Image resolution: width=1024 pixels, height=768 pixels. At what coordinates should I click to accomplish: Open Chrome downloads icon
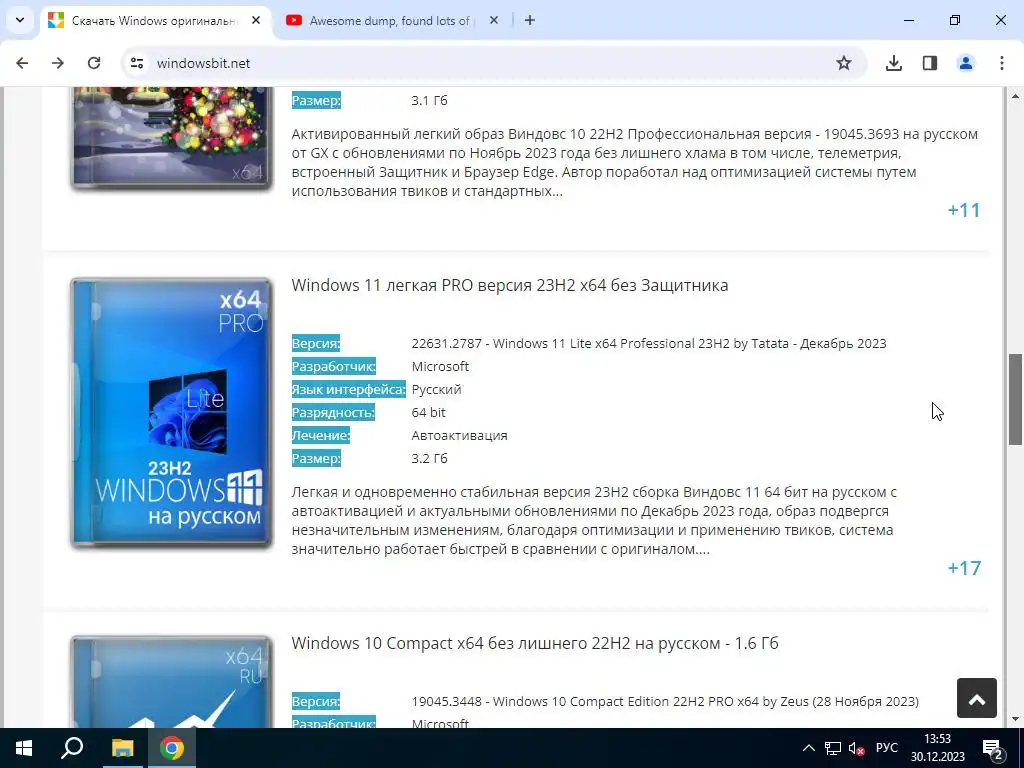(893, 63)
